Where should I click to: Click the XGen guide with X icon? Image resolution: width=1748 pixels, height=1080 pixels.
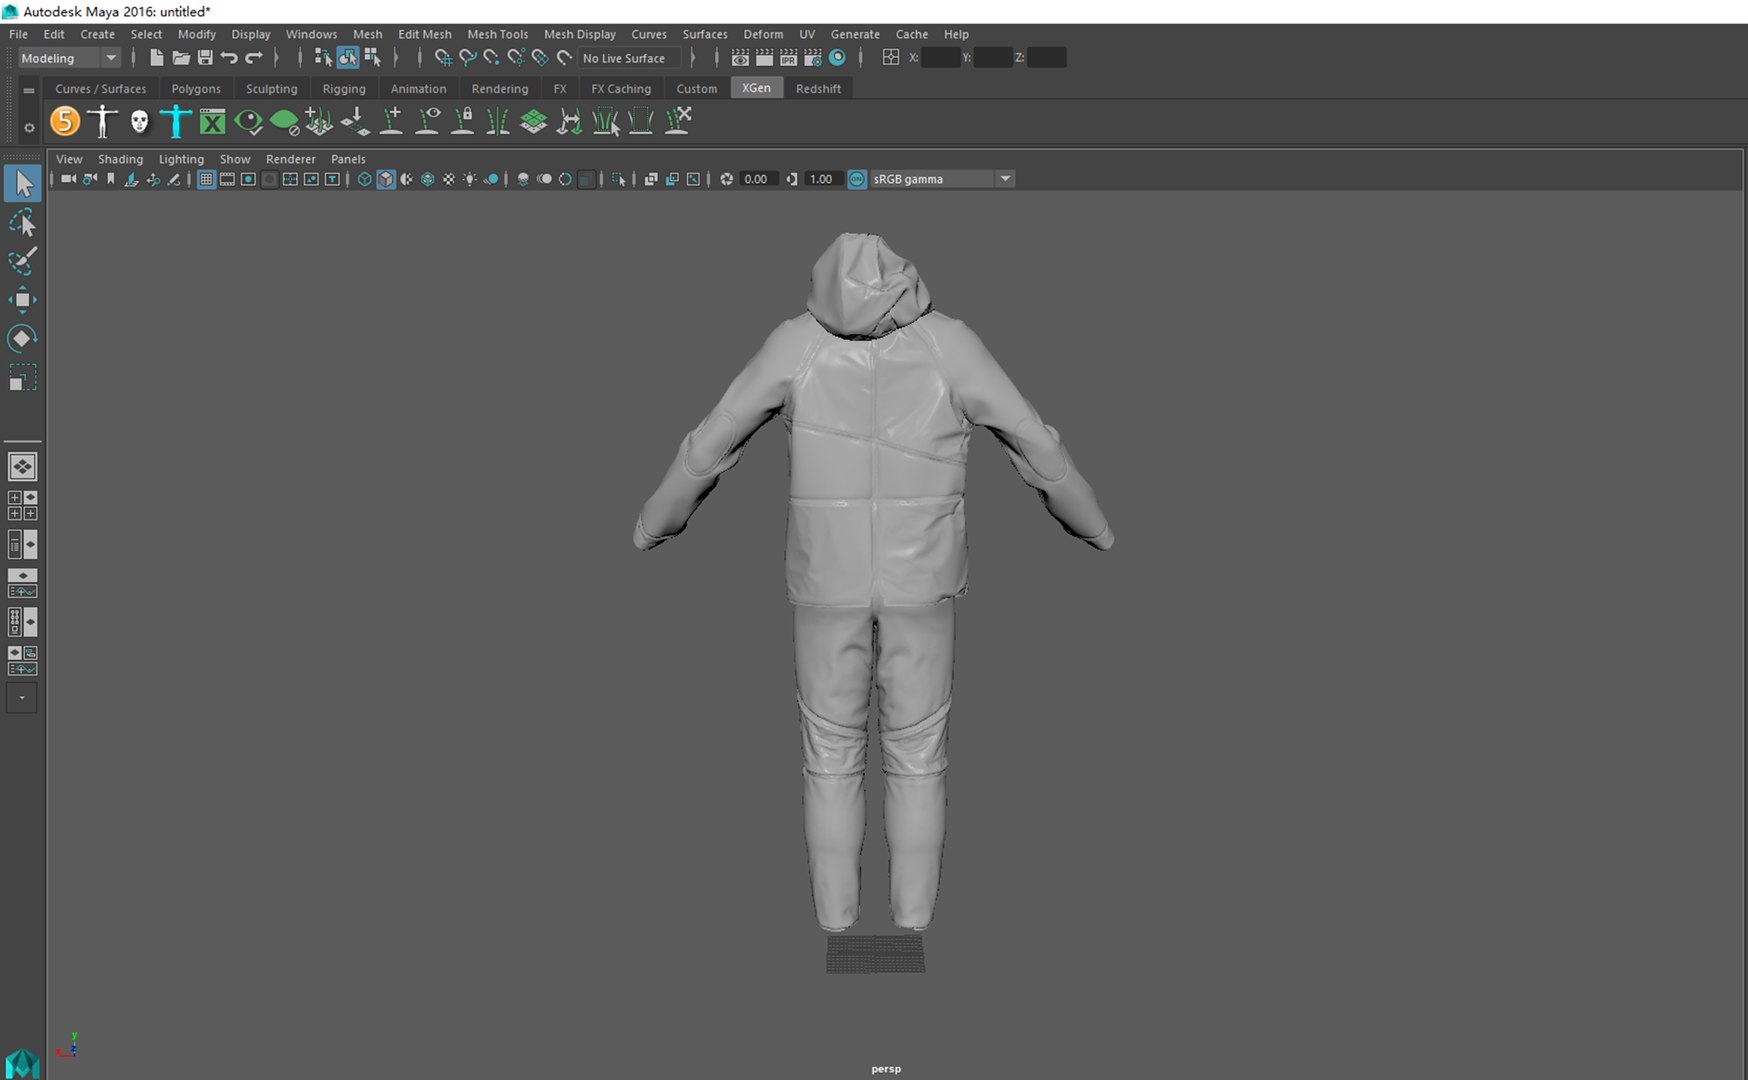(678, 121)
